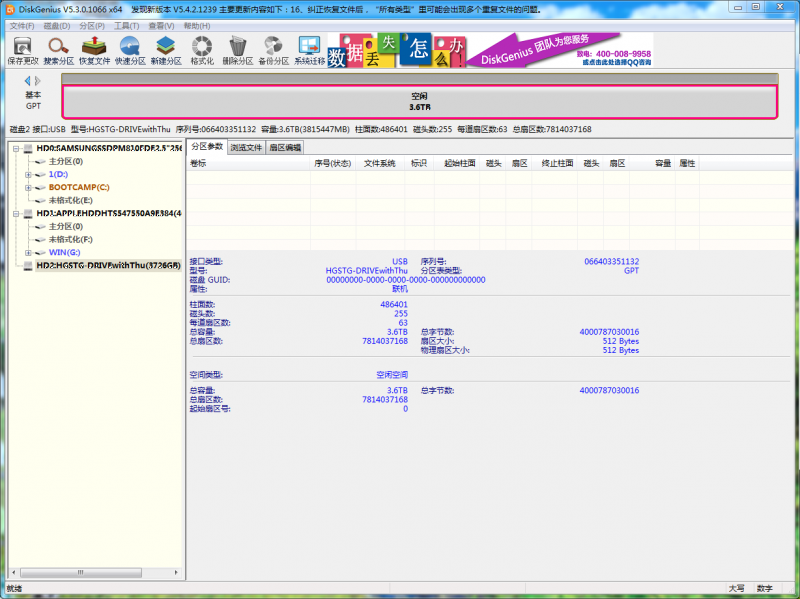
Task: Click the 柱面数 value 486401
Action: point(394,304)
